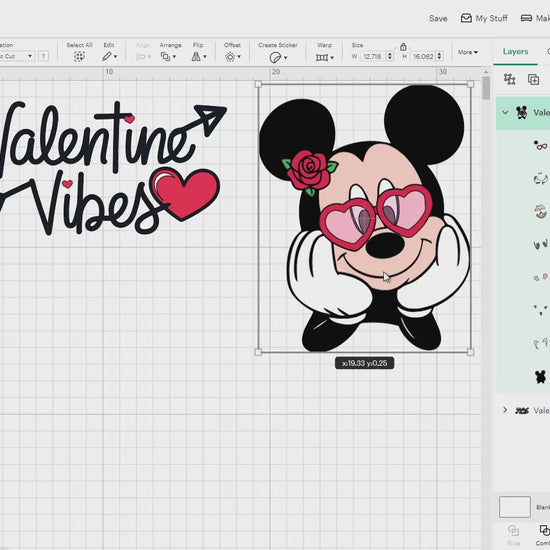Expand the bottom Valentine Vibes layer group
This screenshot has height=550, width=550.
[505, 410]
